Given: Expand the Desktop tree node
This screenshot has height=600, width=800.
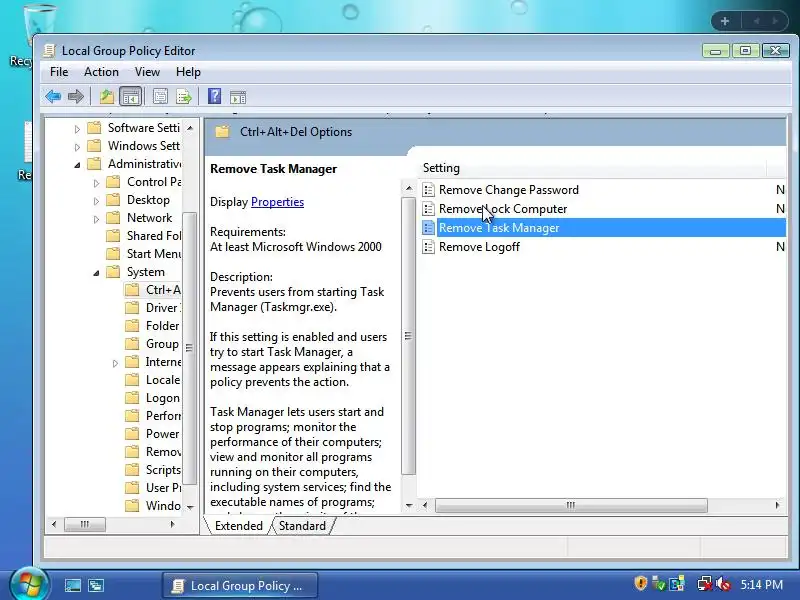Looking at the screenshot, I should point(96,202).
